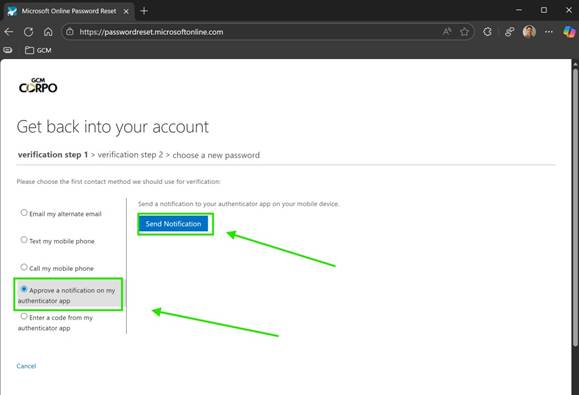View site information lock icon
The height and width of the screenshot is (395, 579).
(x=70, y=32)
